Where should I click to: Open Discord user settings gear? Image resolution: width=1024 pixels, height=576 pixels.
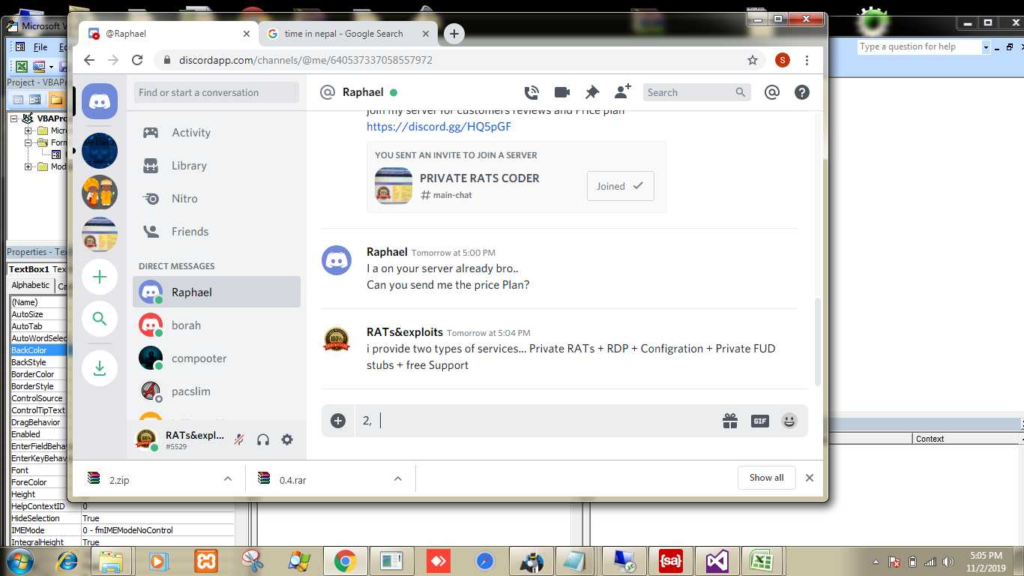[287, 440]
